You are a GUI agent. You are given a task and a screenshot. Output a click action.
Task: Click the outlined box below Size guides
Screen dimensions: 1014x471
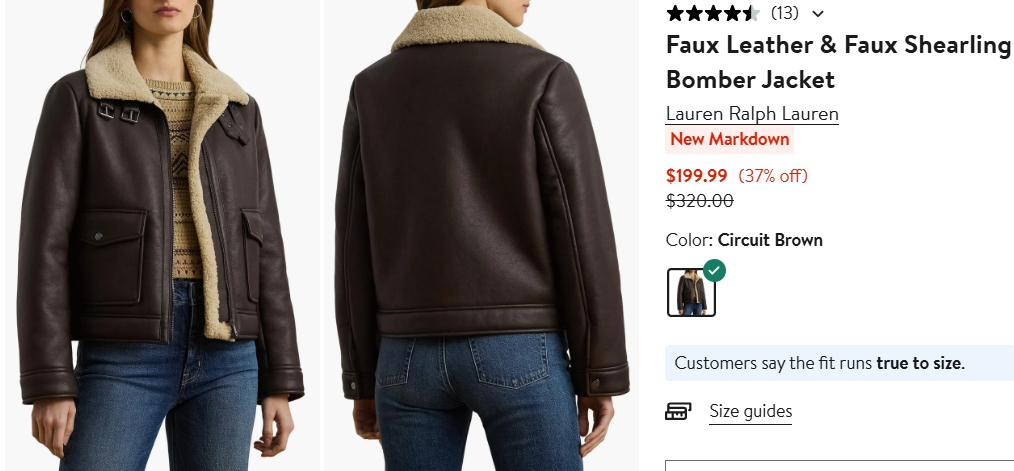click(839, 466)
